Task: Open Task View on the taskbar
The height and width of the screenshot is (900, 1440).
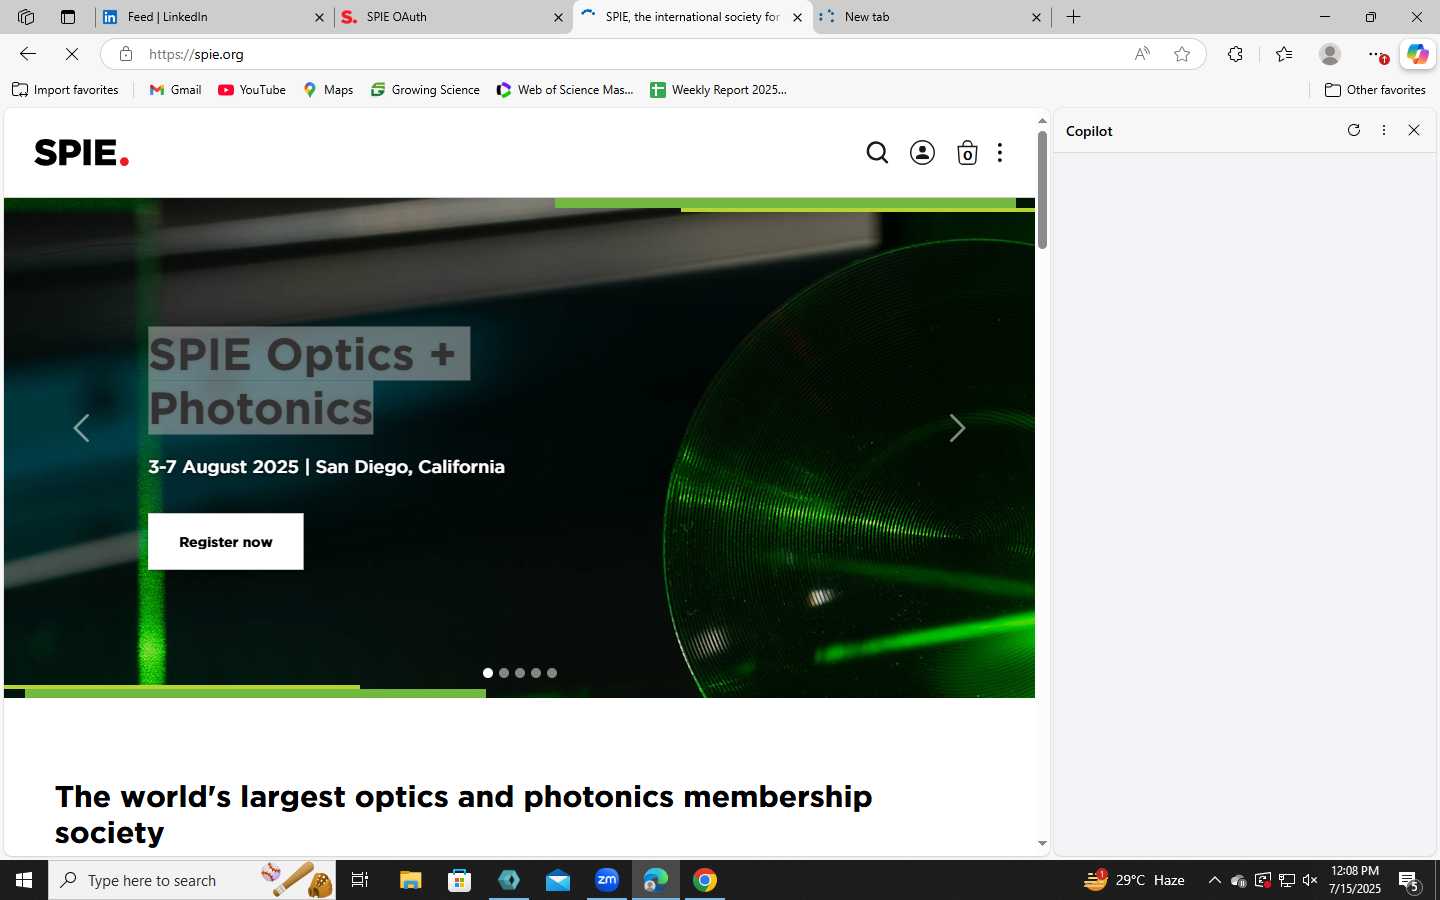Action: pyautogui.click(x=360, y=880)
